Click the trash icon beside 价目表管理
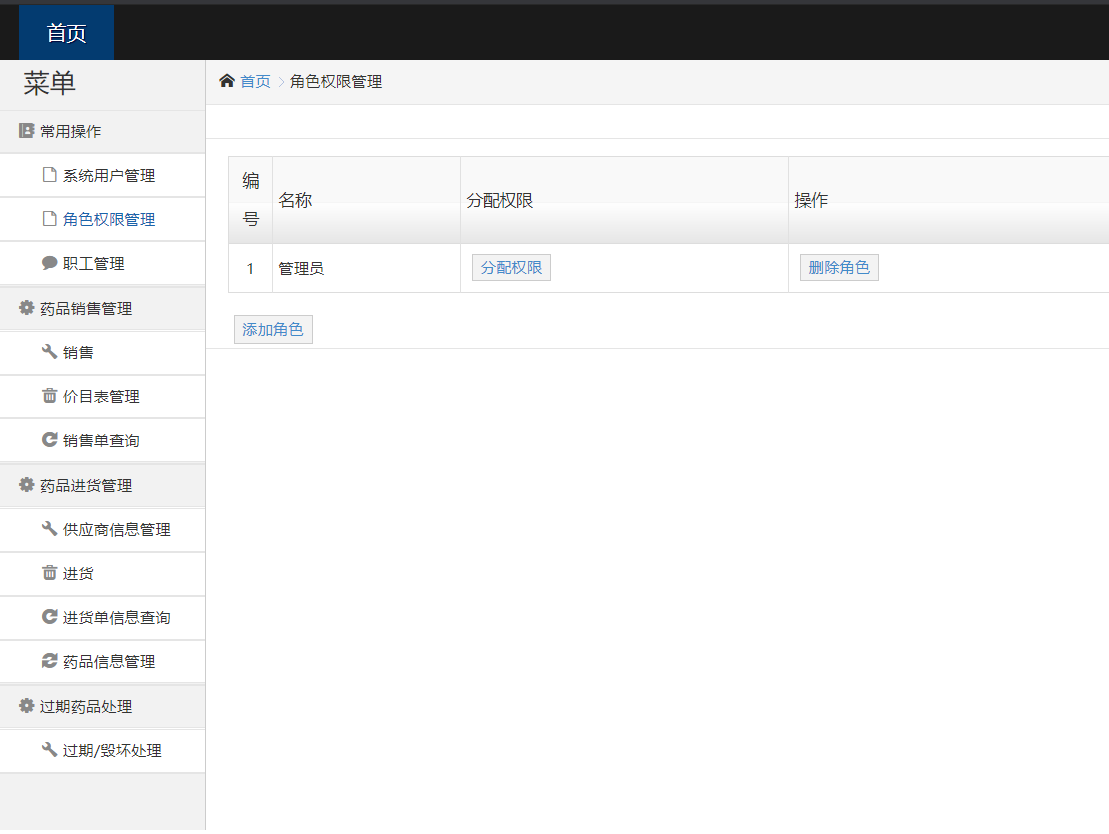The height and width of the screenshot is (834, 1109). 49,396
